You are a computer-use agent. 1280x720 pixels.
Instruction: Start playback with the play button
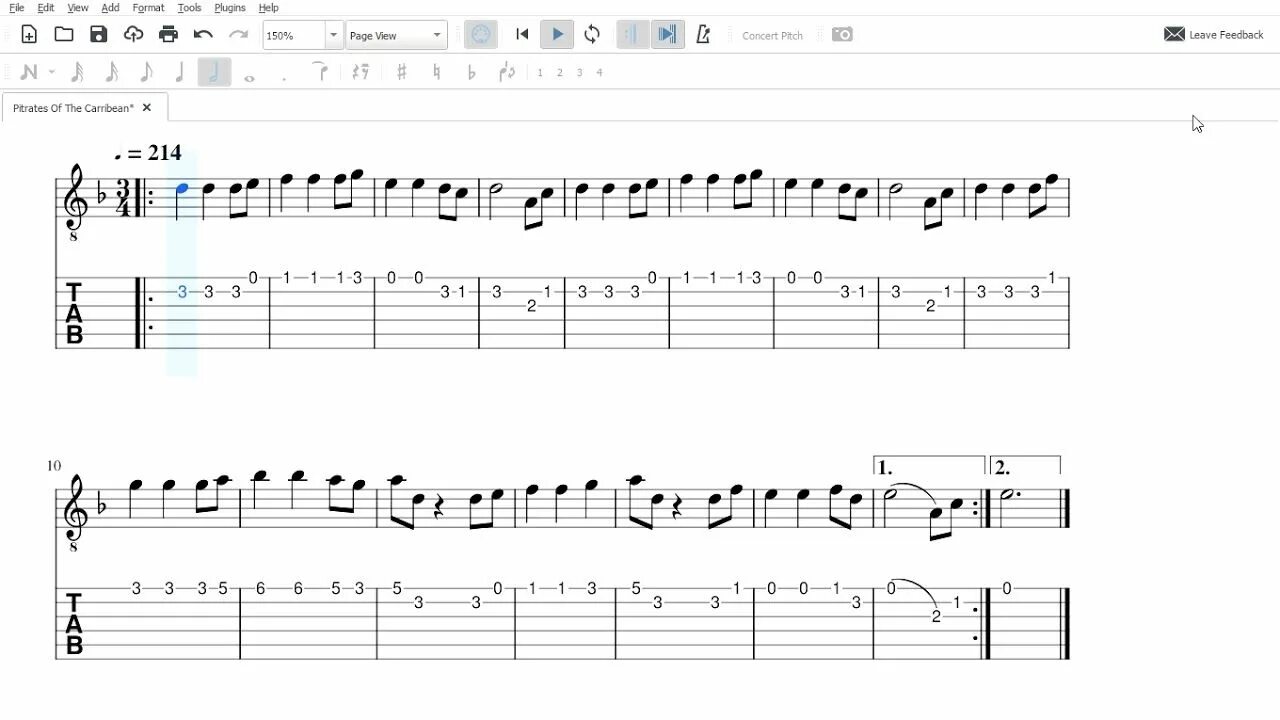coord(557,35)
